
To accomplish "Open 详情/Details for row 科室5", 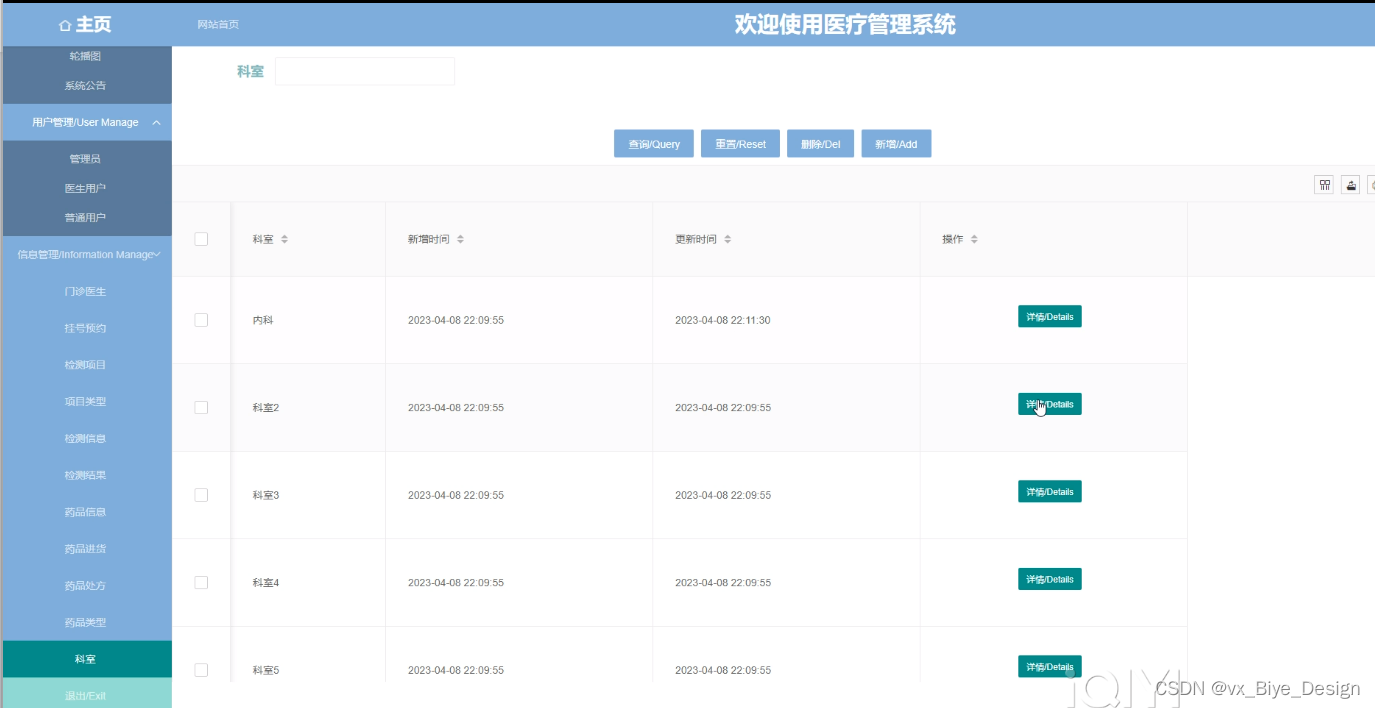I will [x=1050, y=667].
